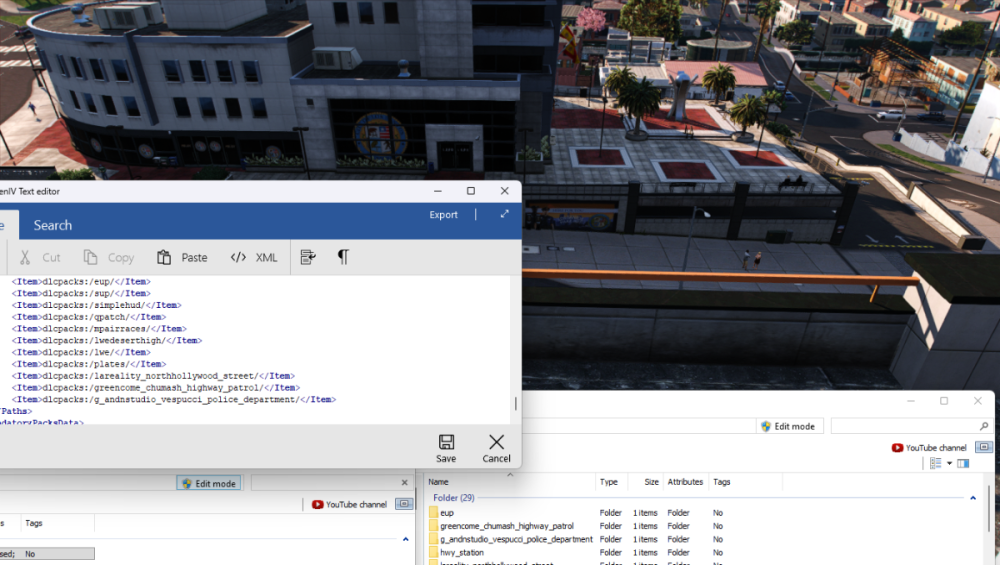This screenshot has width=1000, height=565.
Task: Click the Cancel X icon in text editor
Action: point(496,441)
